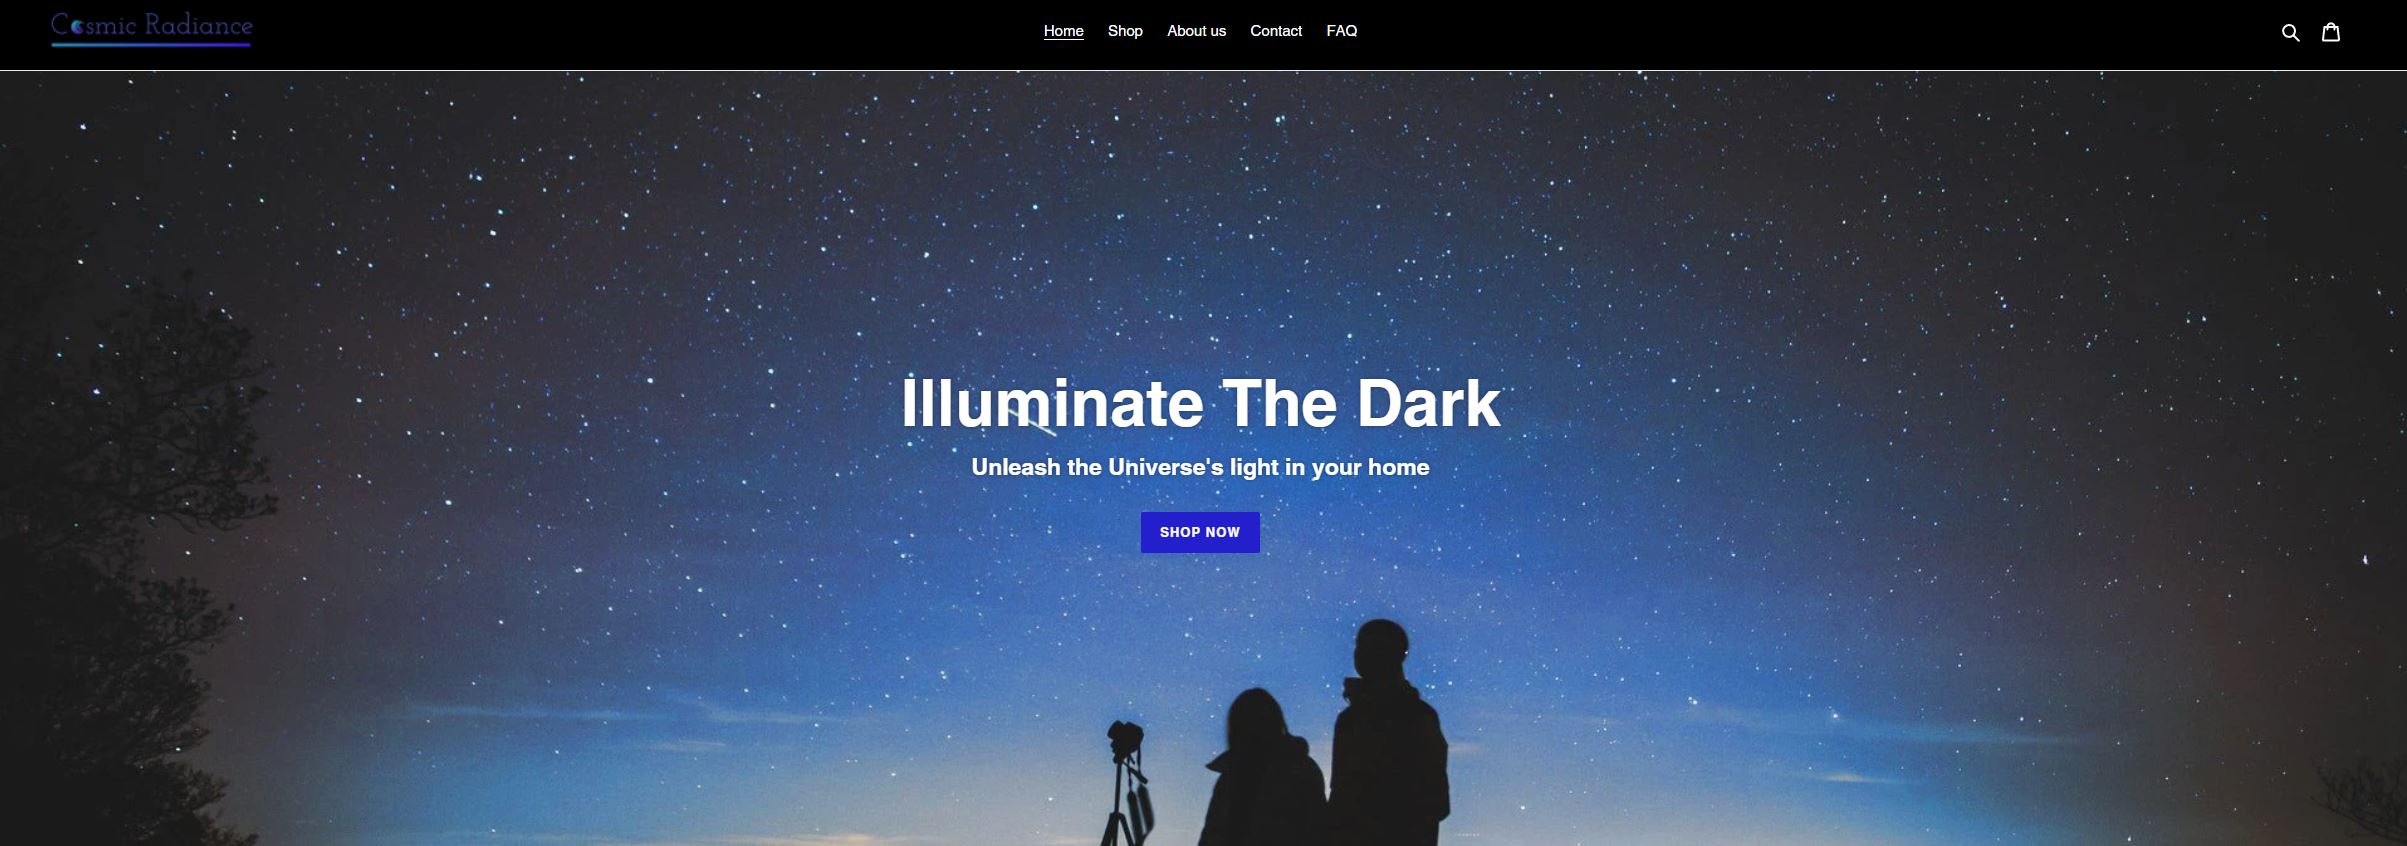Open the search magnifier icon
The height and width of the screenshot is (846, 2407).
[x=2290, y=33]
